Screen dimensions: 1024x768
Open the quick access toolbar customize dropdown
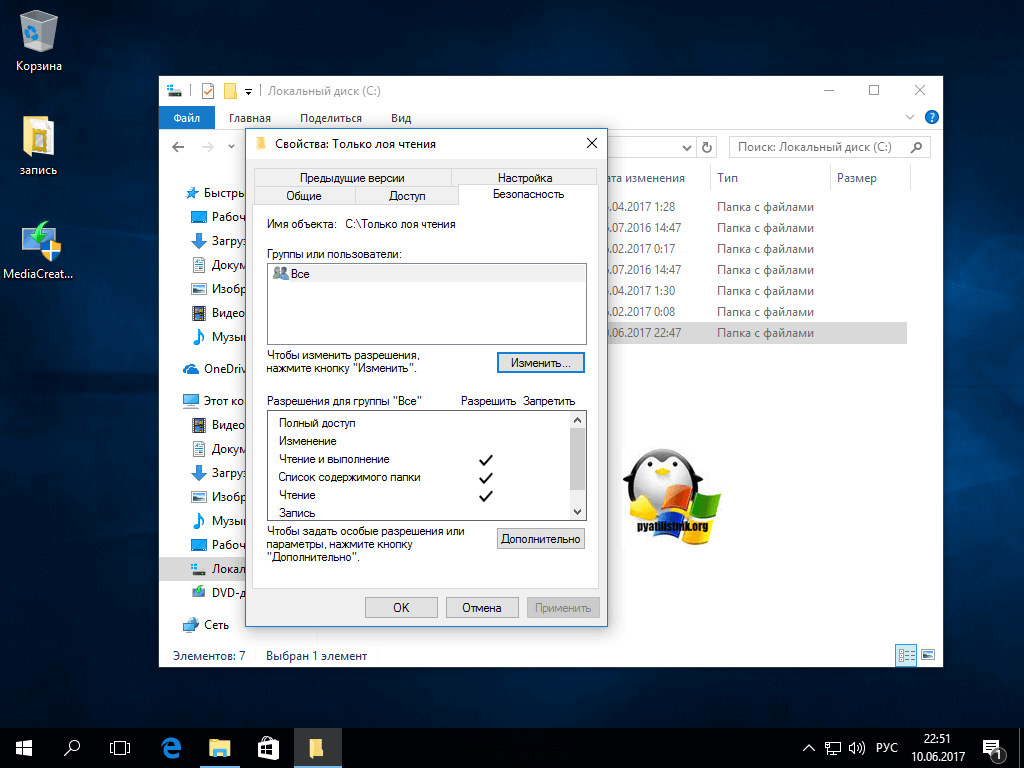coord(249,91)
